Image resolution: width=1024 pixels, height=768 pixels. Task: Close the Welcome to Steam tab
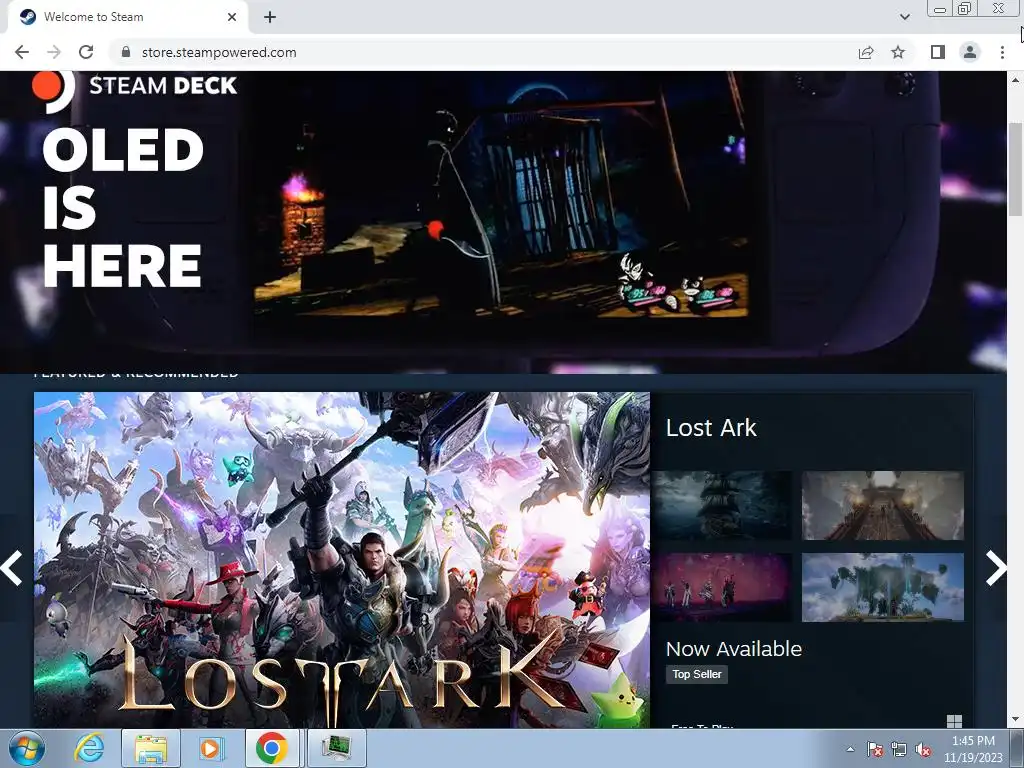232,17
